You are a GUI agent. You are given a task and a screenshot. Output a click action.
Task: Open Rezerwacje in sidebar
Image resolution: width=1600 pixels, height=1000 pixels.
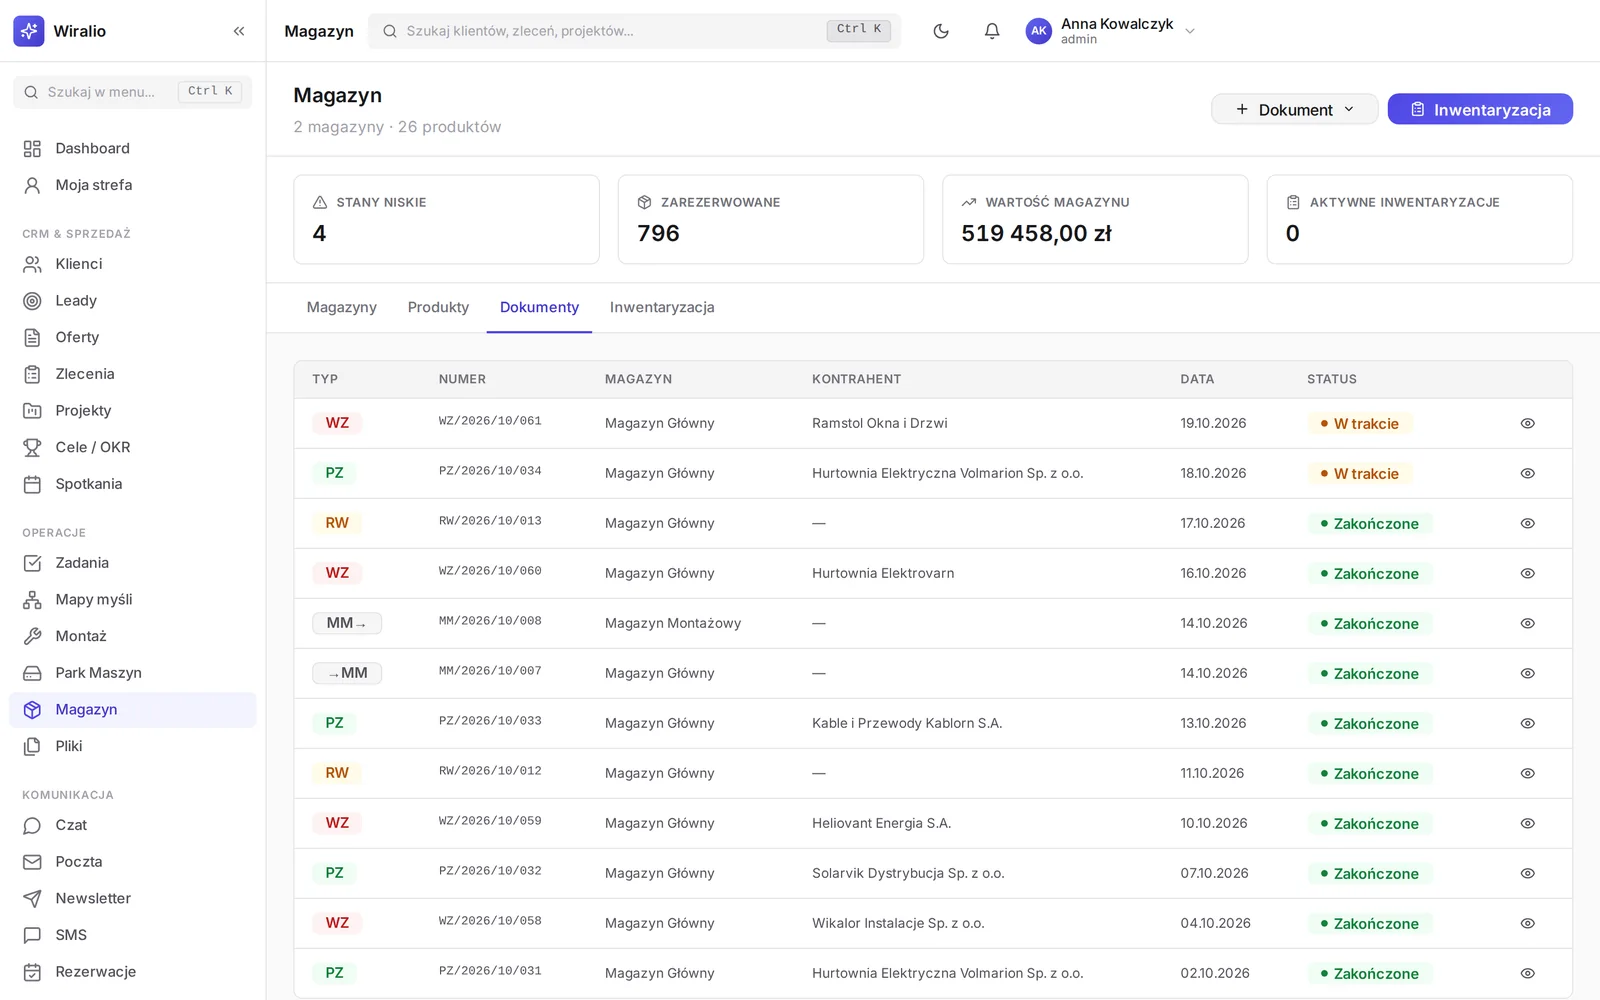click(x=133, y=972)
